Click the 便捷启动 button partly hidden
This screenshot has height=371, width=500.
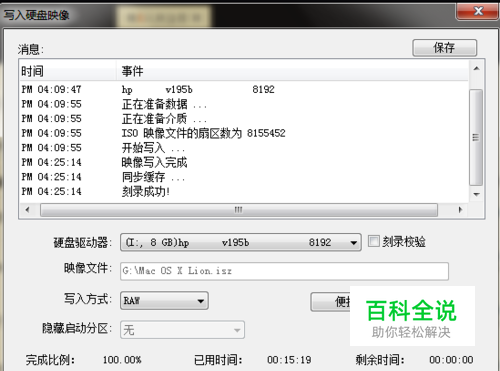[x=330, y=302]
